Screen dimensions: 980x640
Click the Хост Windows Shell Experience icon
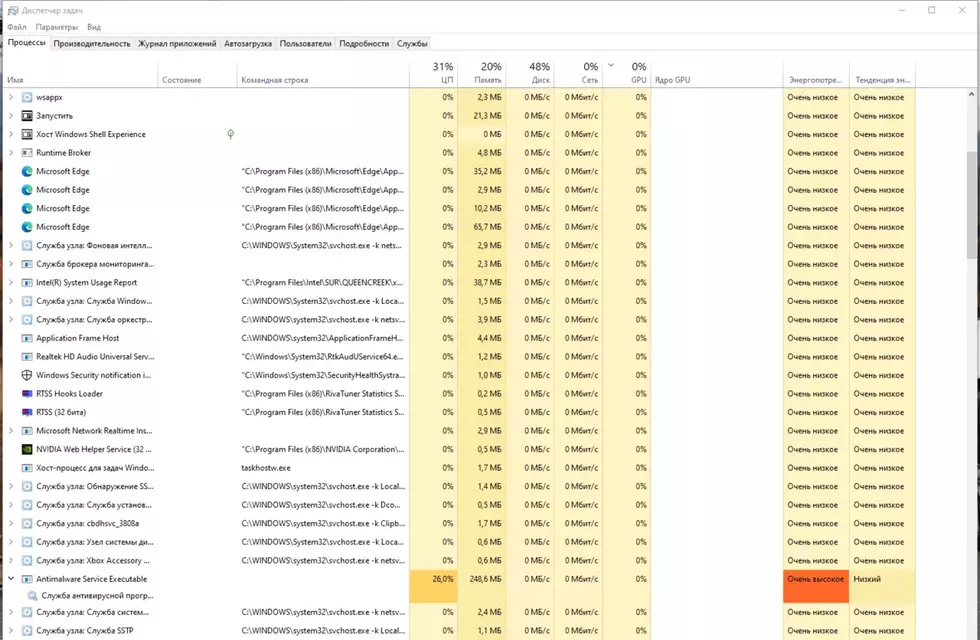pyautogui.click(x=27, y=134)
